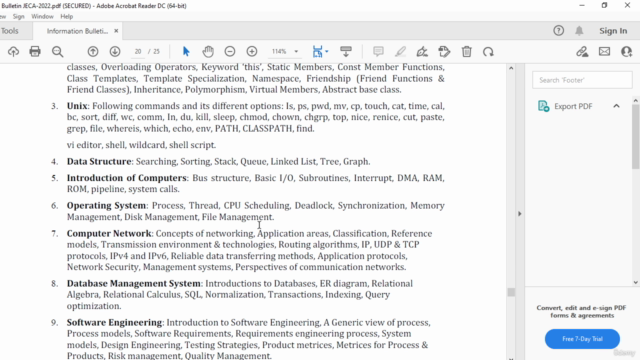Zoom in with plus circle icon
The width and height of the screenshot is (640, 360).
[252, 51]
